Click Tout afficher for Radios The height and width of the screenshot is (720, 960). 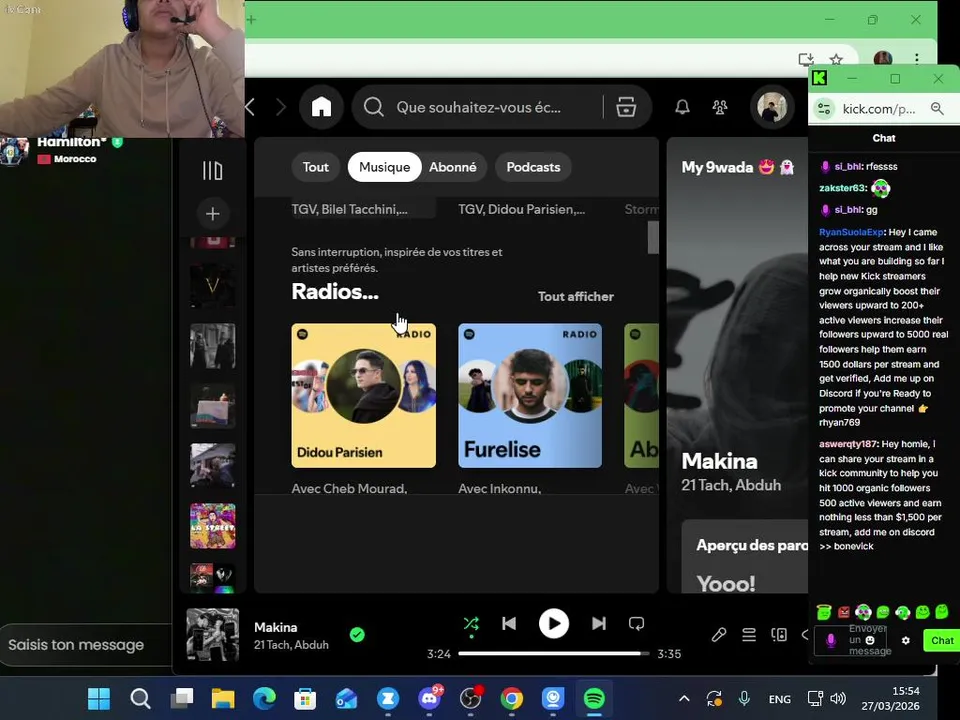(x=576, y=296)
